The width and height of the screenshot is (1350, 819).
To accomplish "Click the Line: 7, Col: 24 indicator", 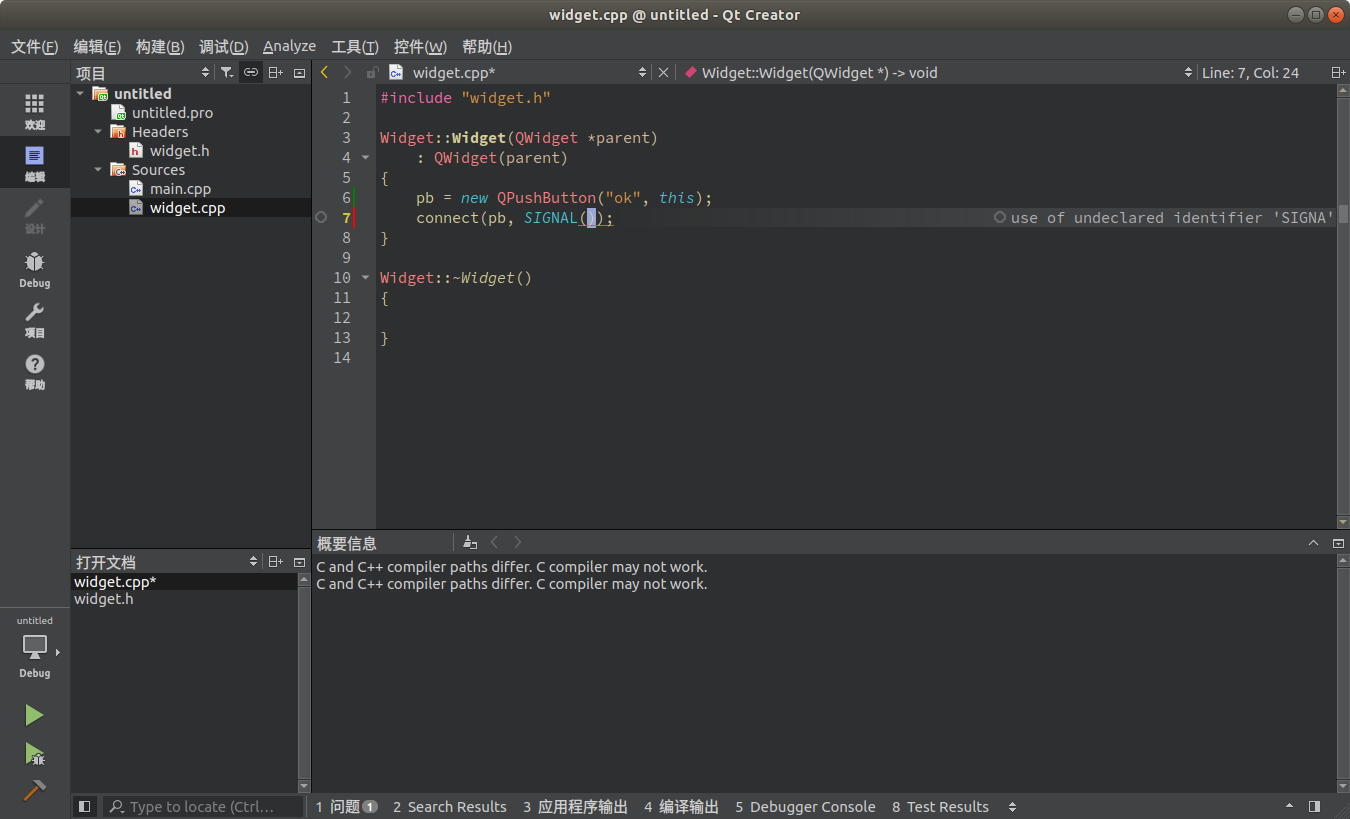I will tap(1250, 72).
